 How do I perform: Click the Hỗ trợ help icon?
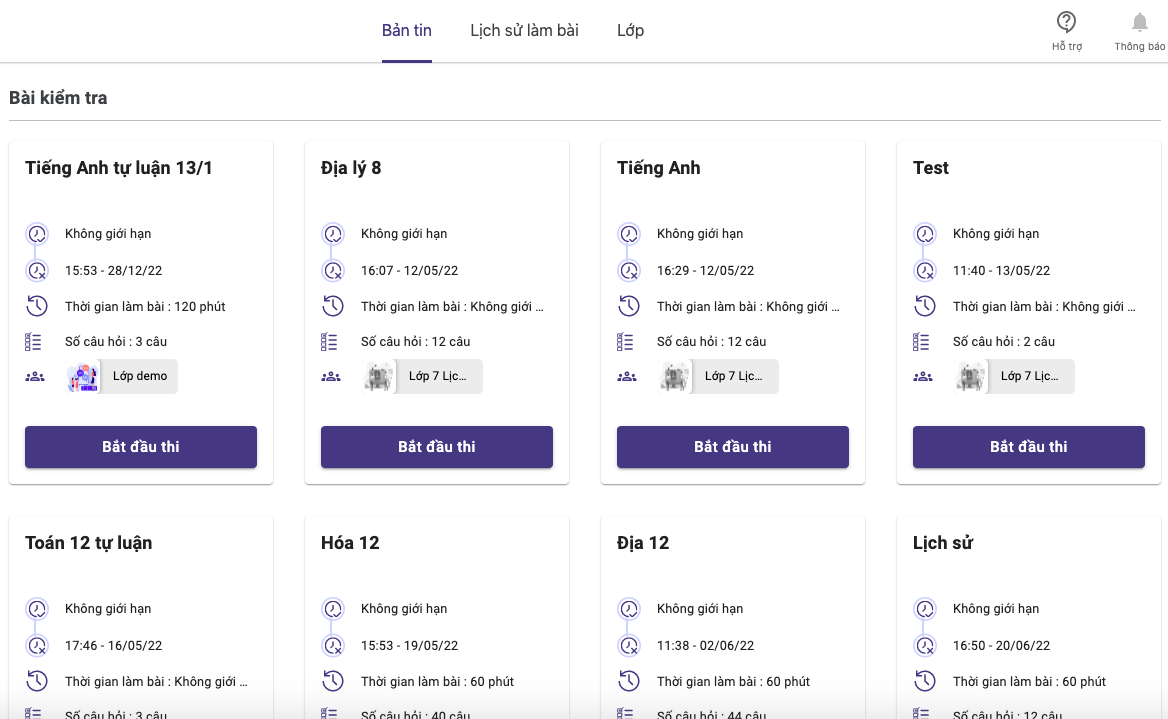coord(1067,22)
